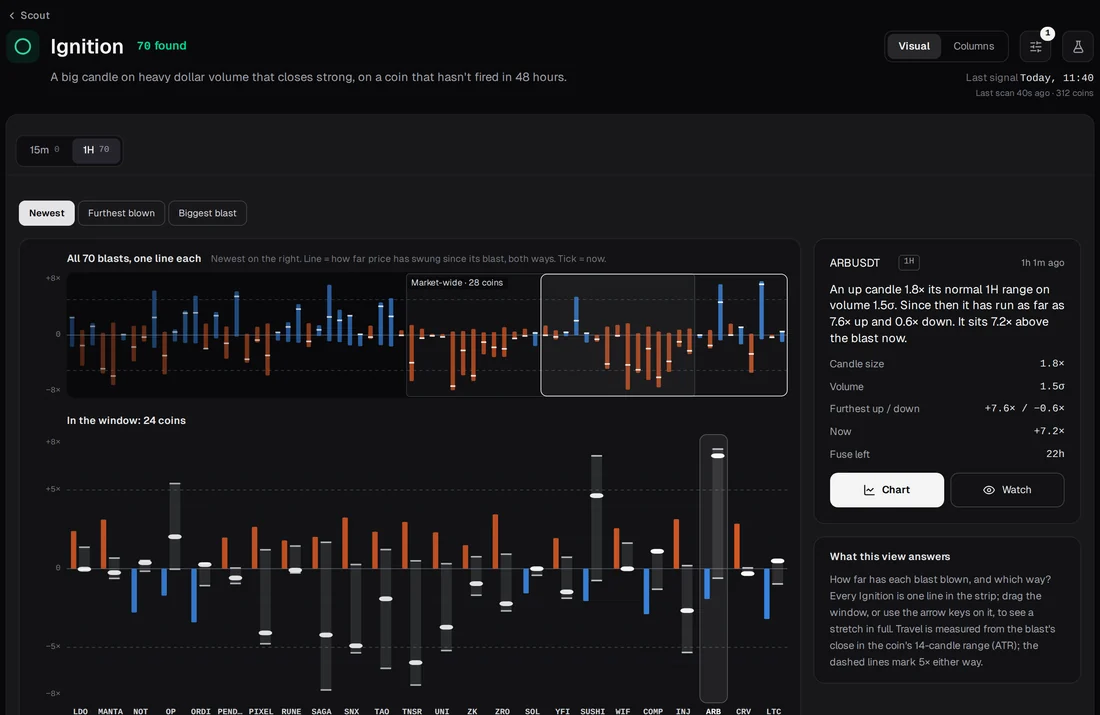Click the ARBUSDT symbol title
The width and height of the screenshot is (1100, 715).
tap(854, 263)
